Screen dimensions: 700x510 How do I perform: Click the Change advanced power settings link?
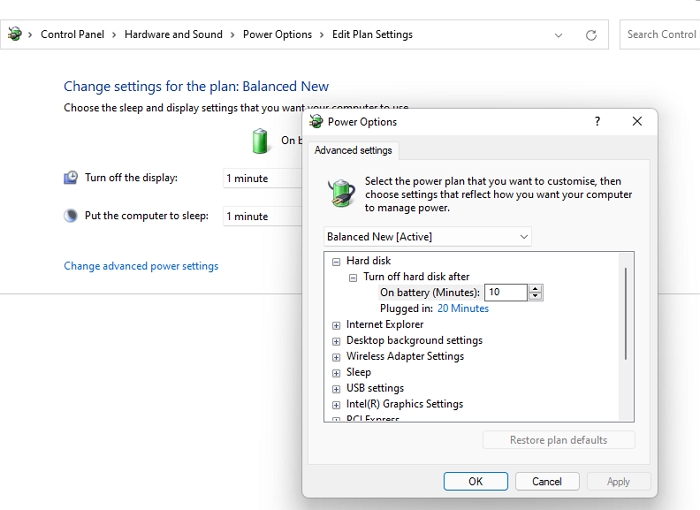tap(141, 266)
